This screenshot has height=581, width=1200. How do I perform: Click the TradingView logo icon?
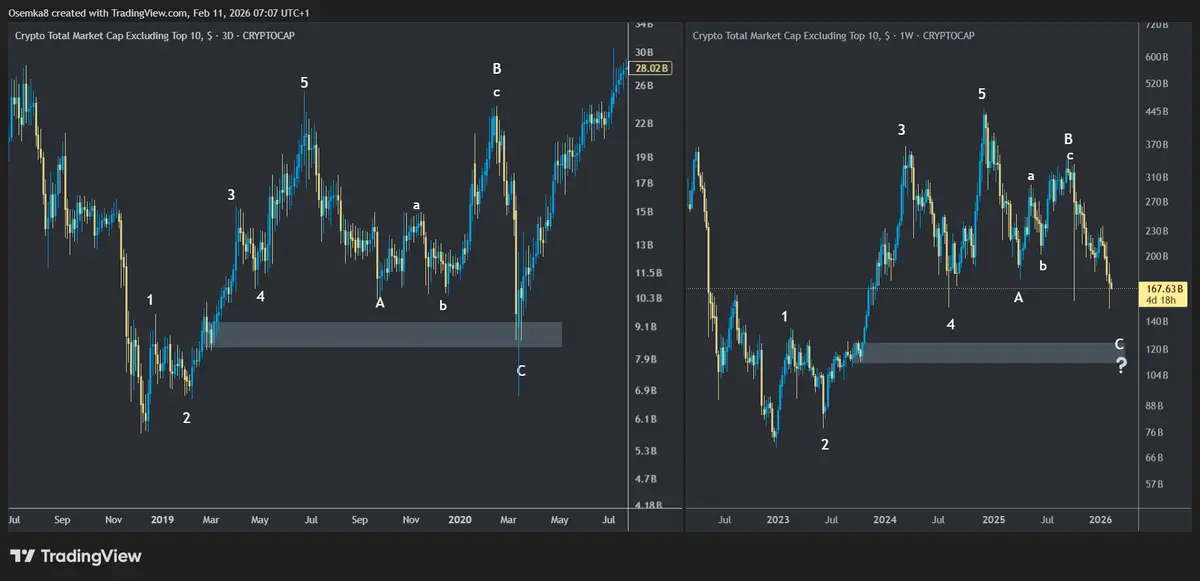point(23,556)
